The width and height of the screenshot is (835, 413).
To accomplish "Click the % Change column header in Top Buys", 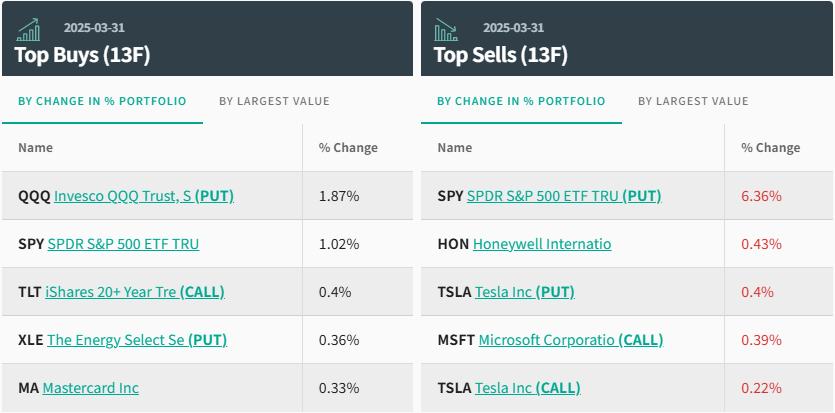I will click(x=348, y=148).
